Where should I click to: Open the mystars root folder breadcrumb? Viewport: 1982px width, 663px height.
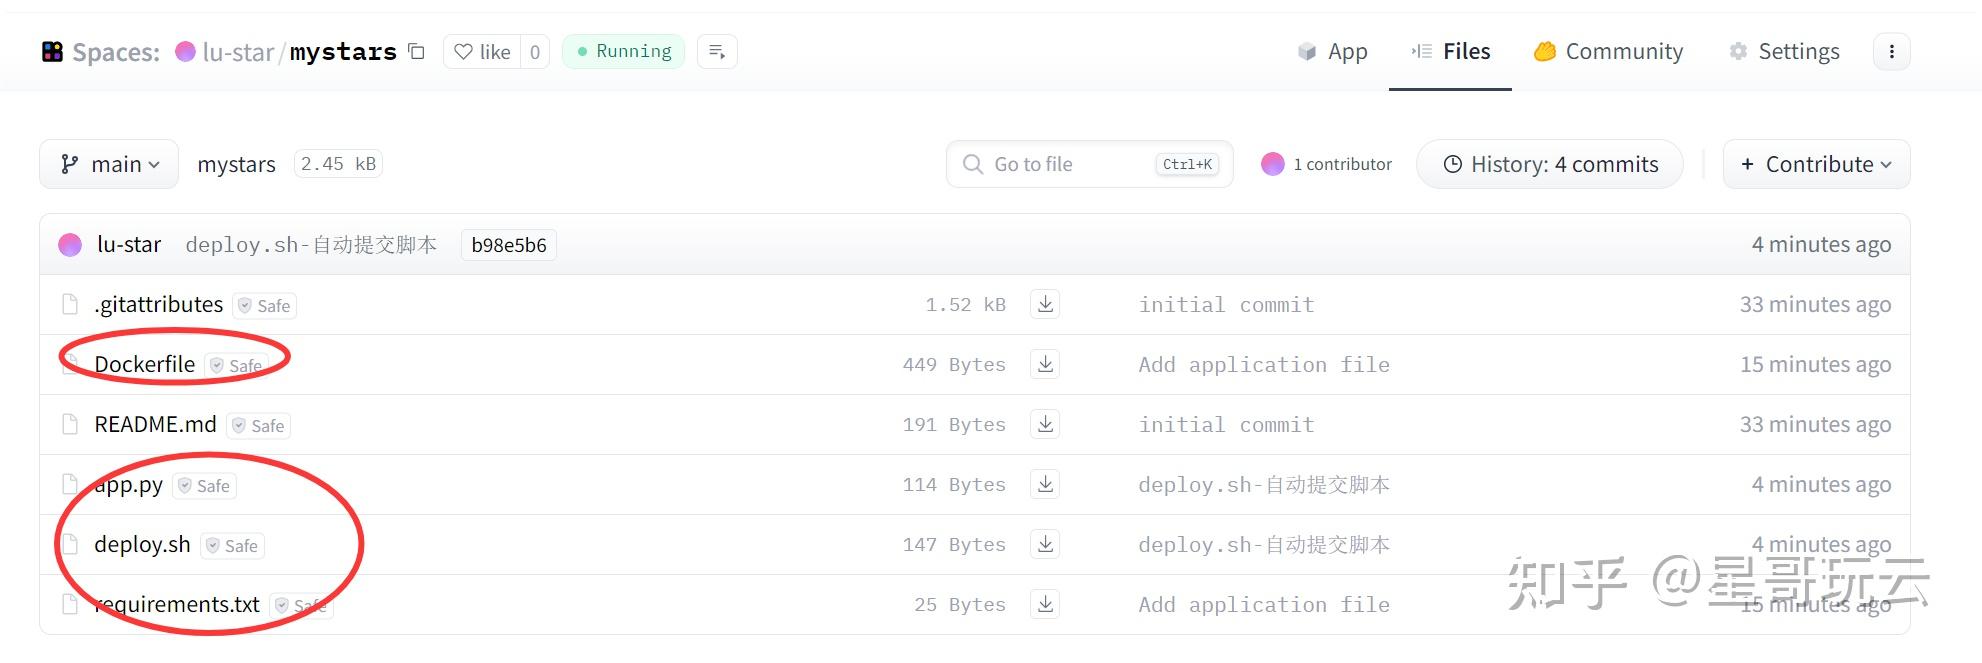[236, 164]
